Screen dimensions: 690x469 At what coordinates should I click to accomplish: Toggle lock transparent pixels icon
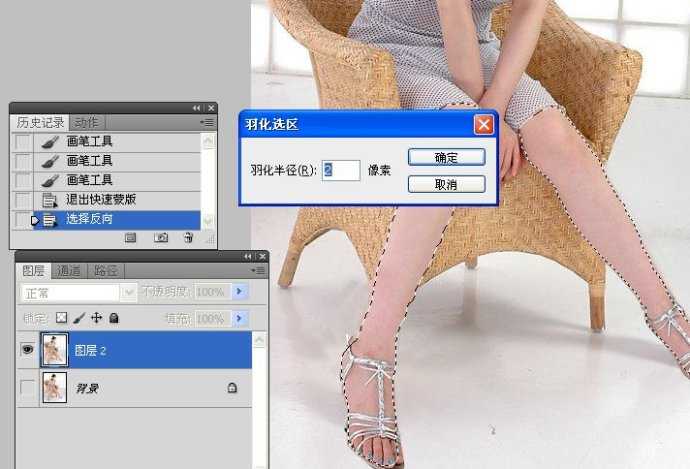coord(62,318)
